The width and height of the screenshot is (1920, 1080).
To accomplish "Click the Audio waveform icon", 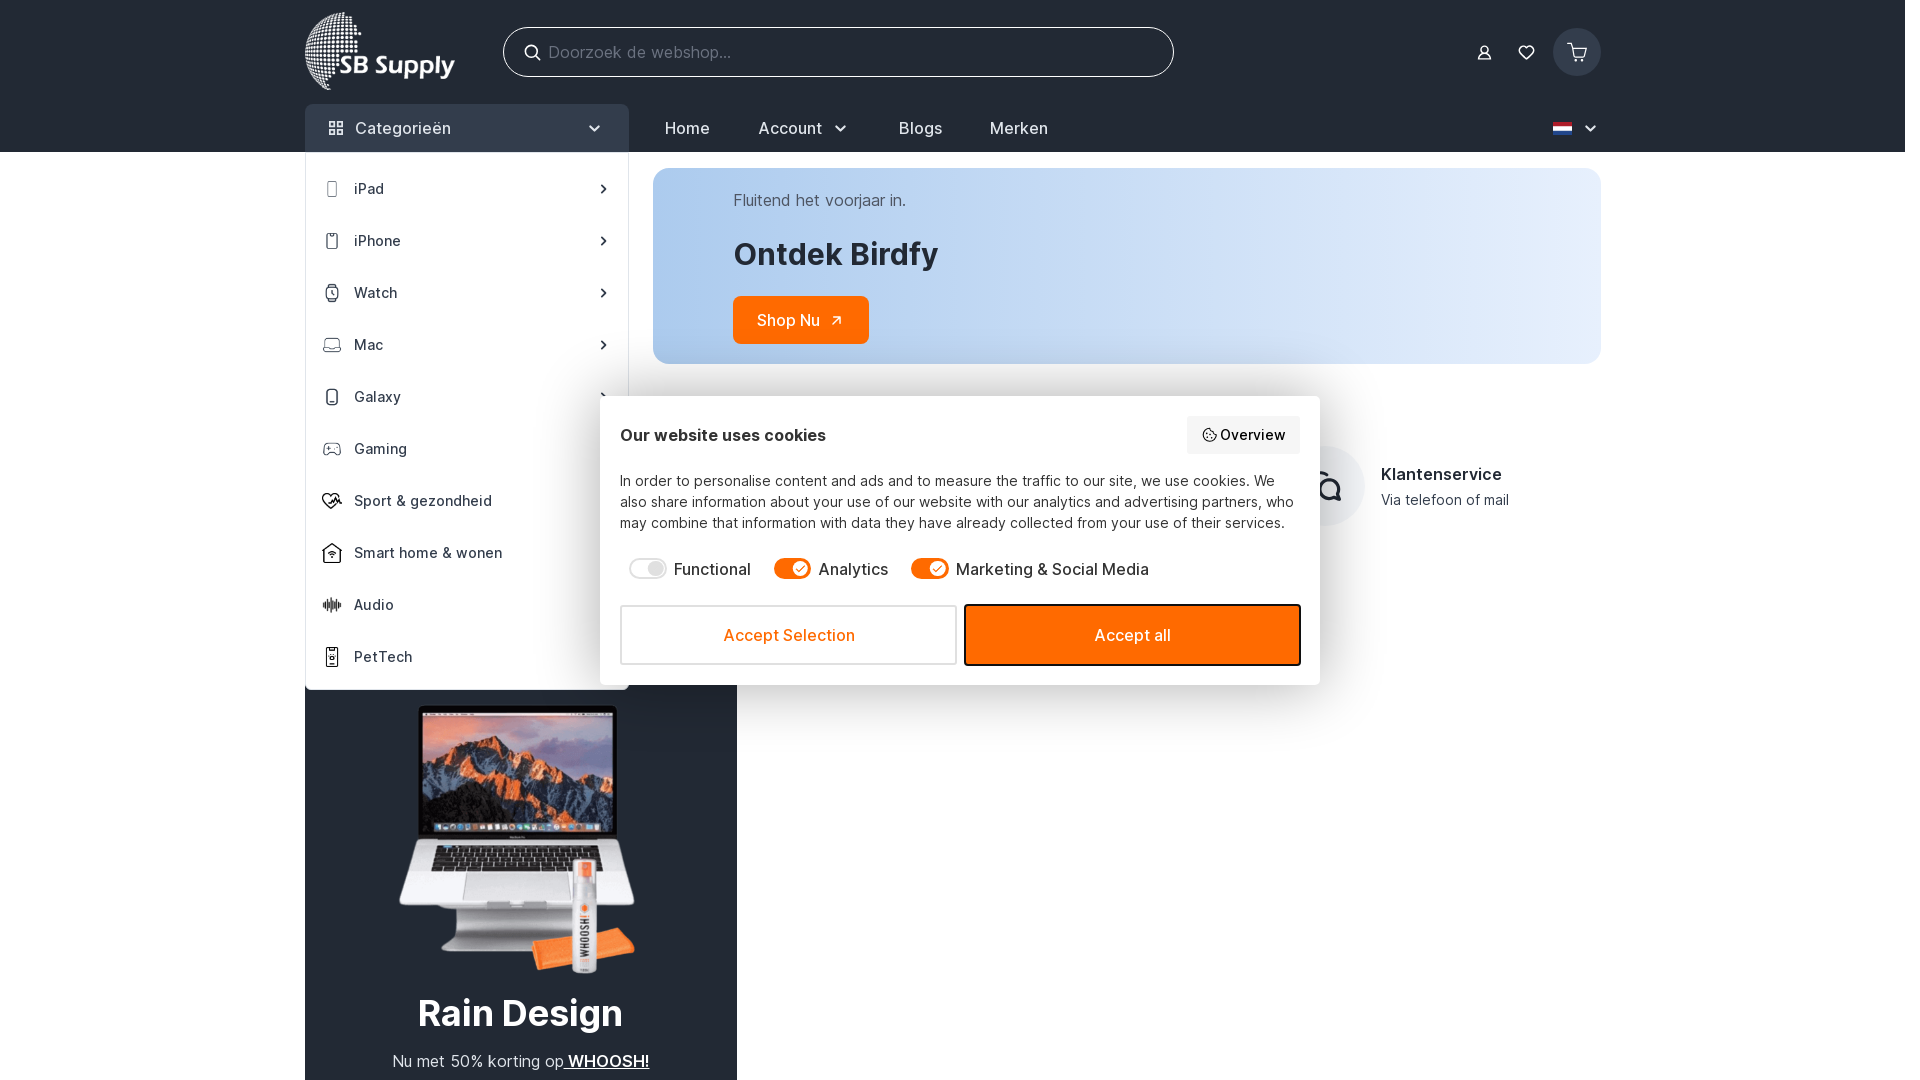I will pos(332,605).
